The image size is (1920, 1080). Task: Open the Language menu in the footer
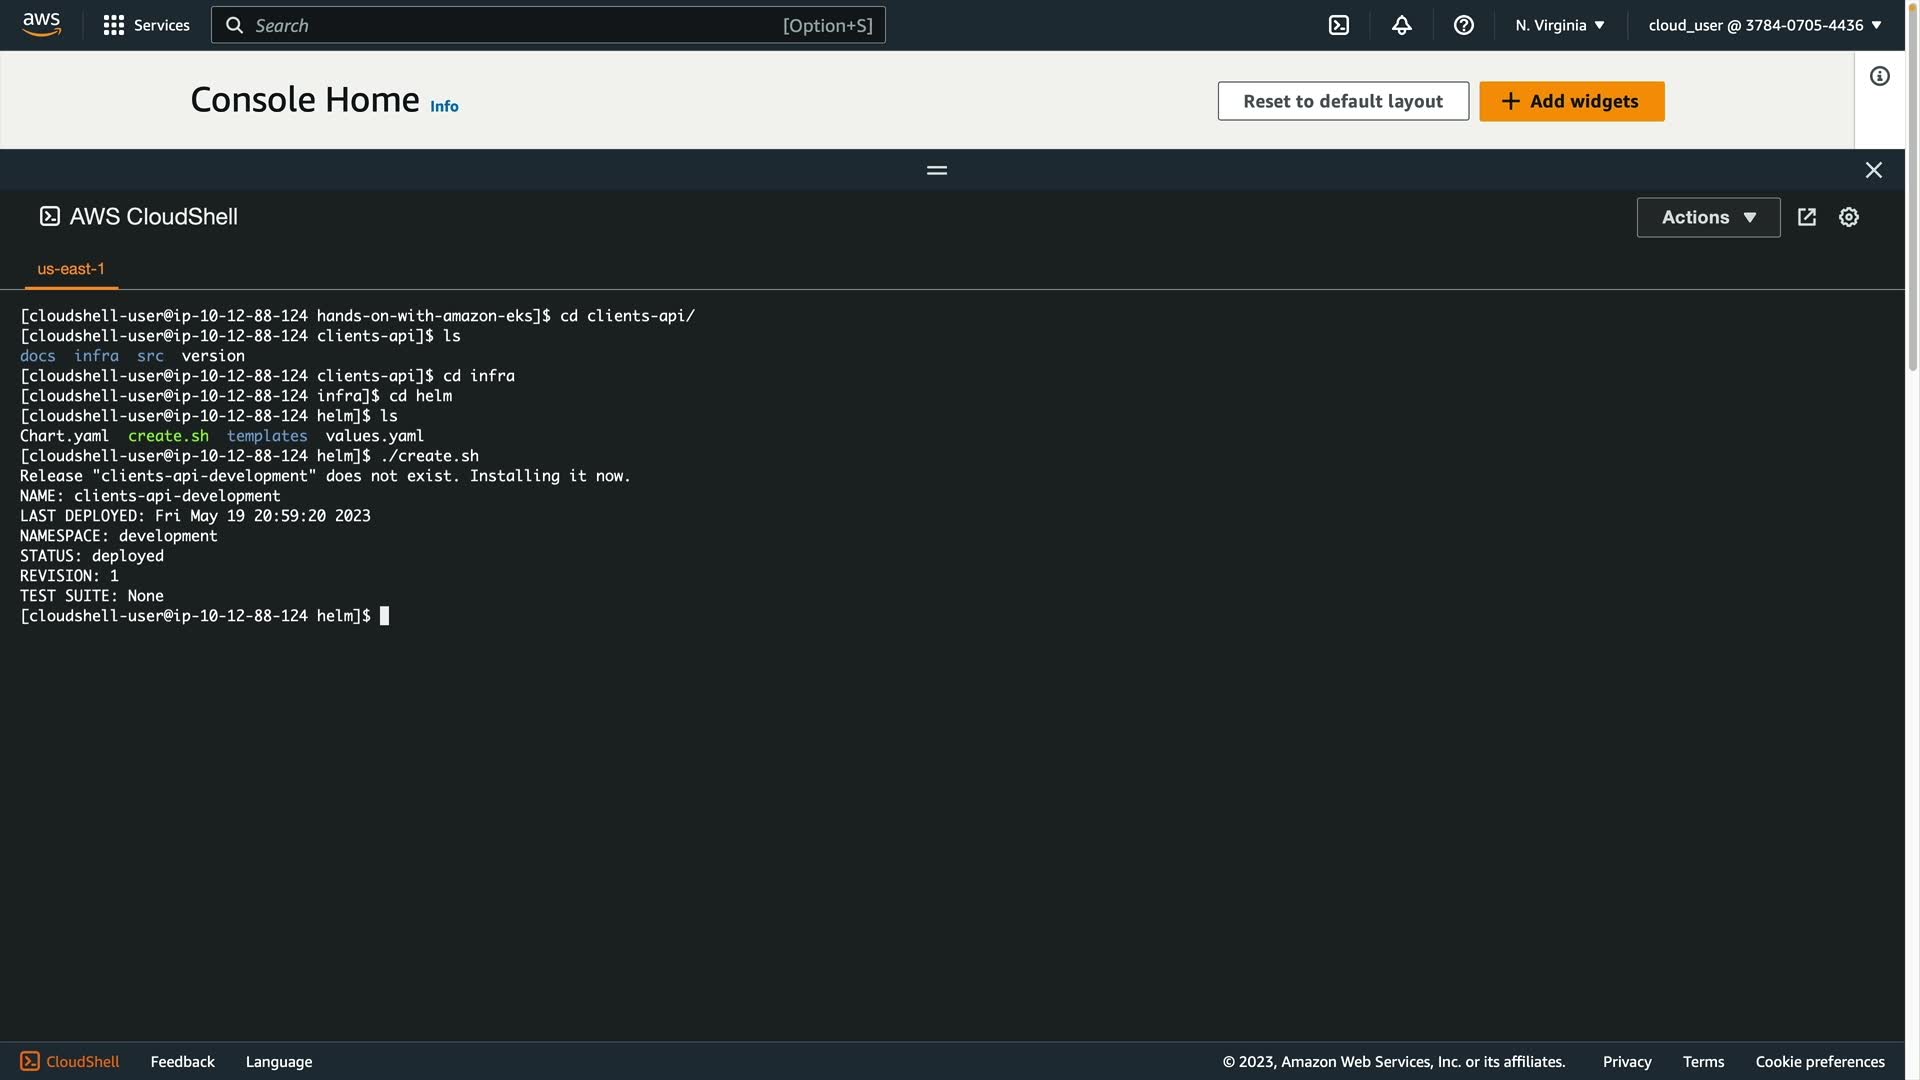point(278,1061)
